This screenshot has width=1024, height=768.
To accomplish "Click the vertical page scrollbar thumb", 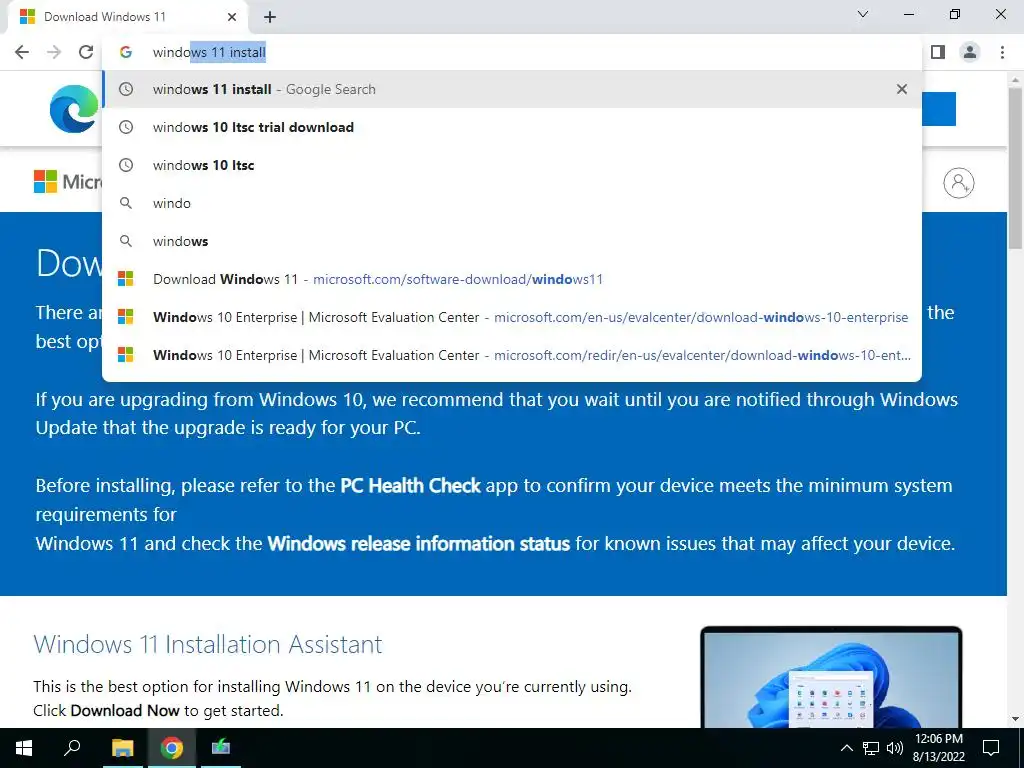I will (x=1015, y=170).
